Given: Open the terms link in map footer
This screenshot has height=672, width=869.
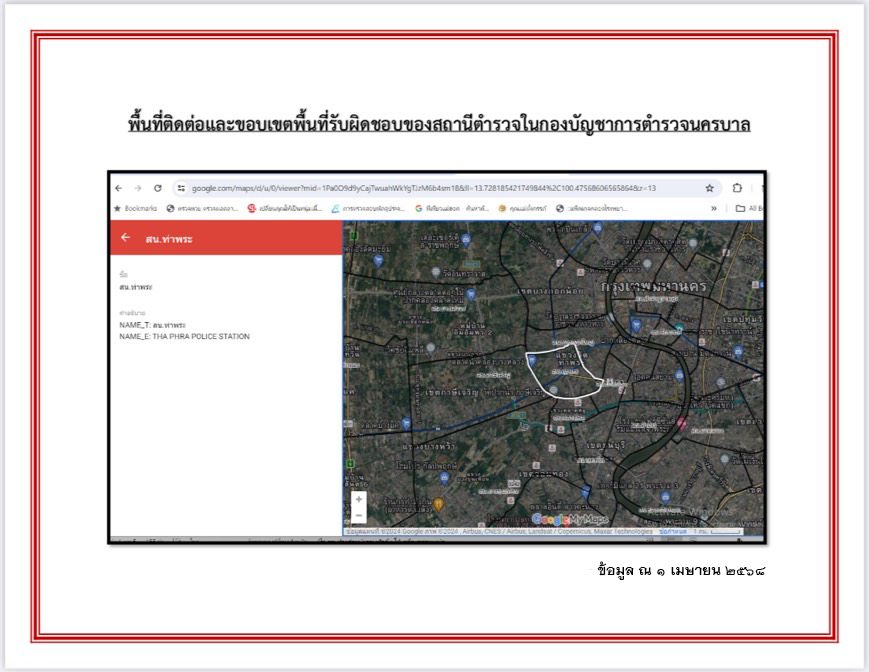Looking at the screenshot, I should point(673,532).
